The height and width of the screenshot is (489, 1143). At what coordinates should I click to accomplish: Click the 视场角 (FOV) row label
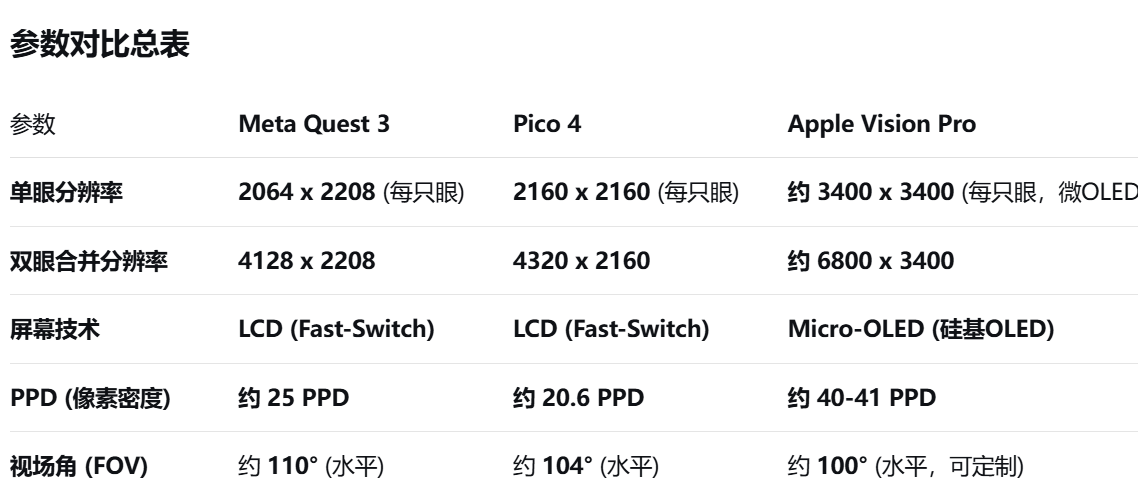(79, 466)
